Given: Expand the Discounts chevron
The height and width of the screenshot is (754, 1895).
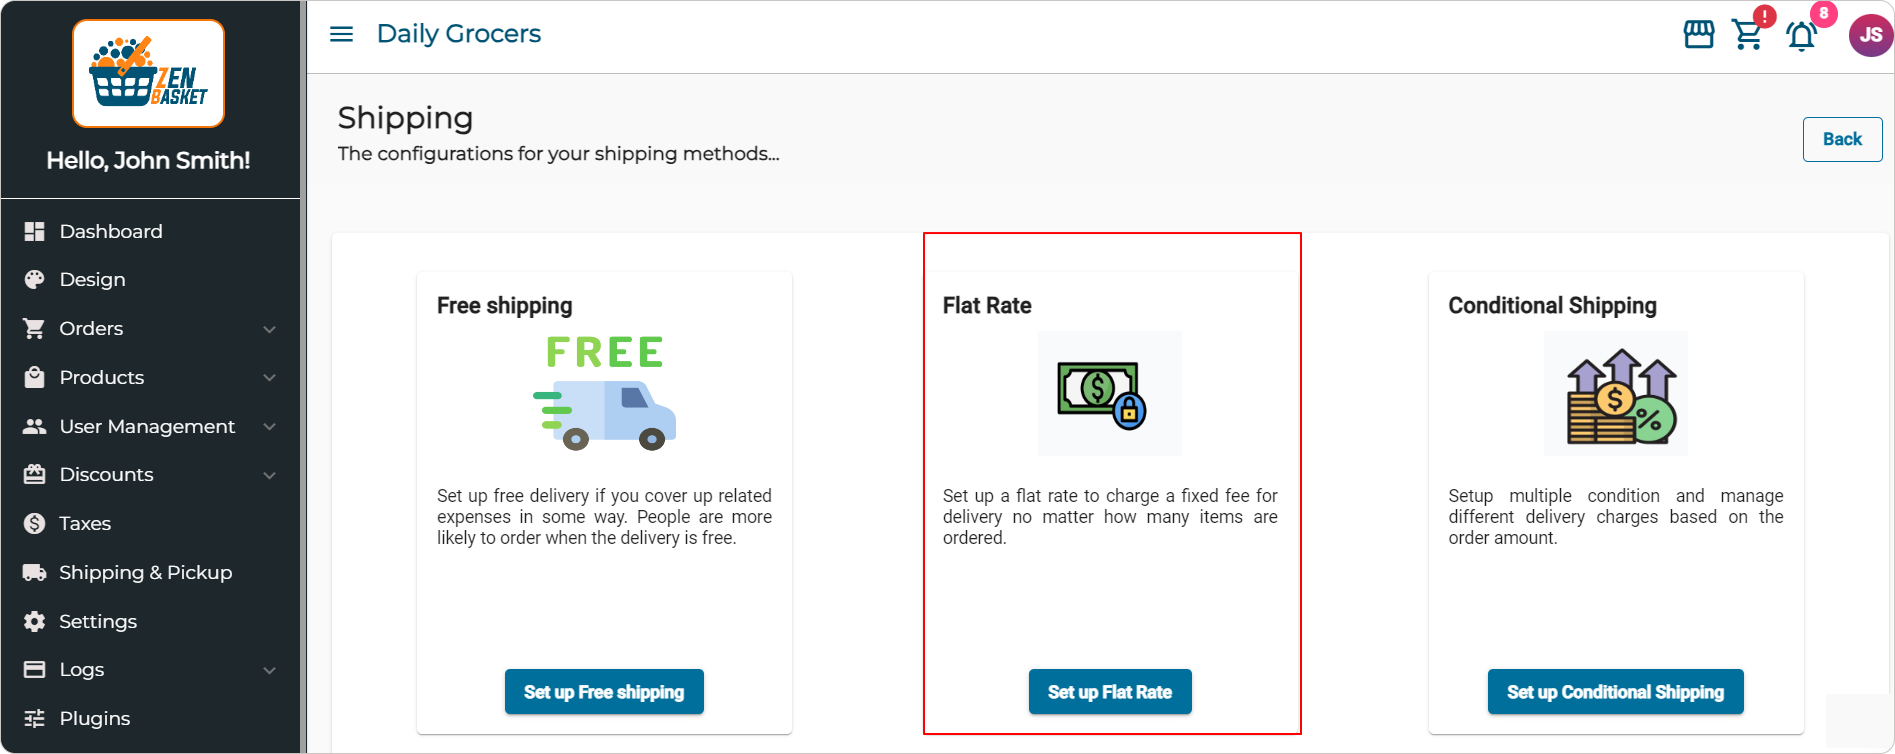Looking at the screenshot, I should [269, 475].
